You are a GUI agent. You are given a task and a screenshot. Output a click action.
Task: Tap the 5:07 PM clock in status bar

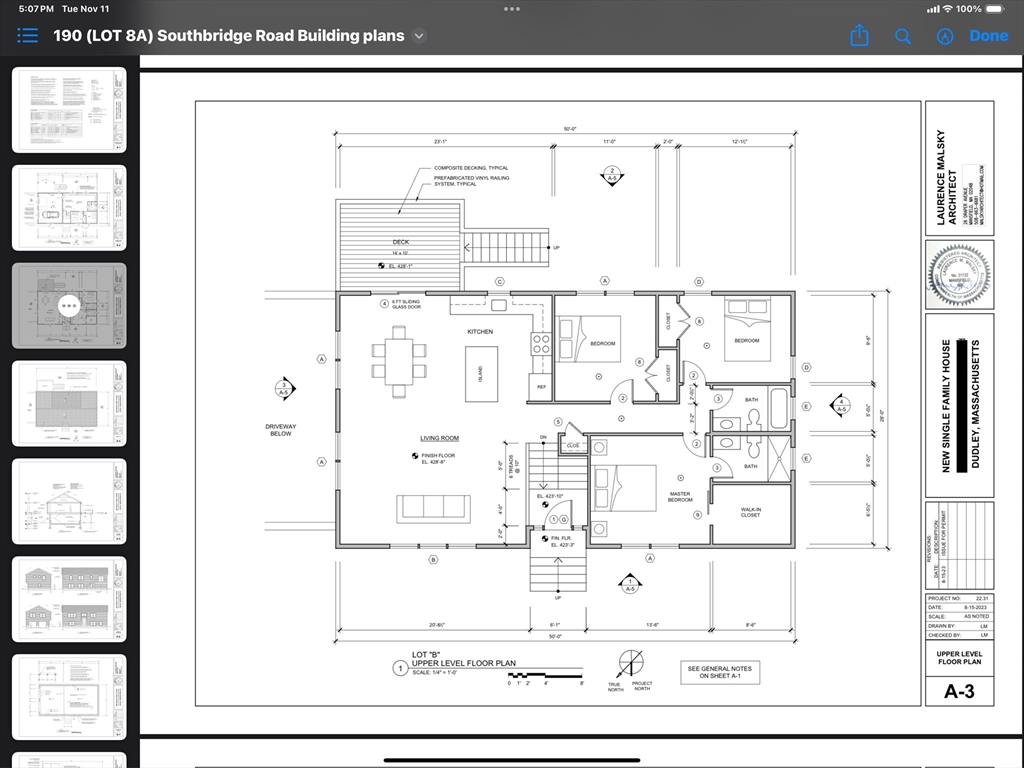pyautogui.click(x=36, y=9)
